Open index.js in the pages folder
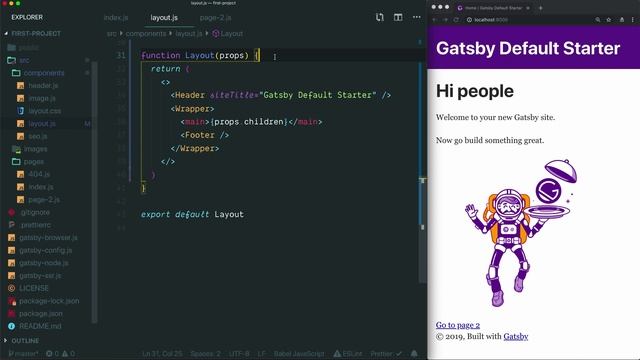640x360 pixels. click(40, 187)
